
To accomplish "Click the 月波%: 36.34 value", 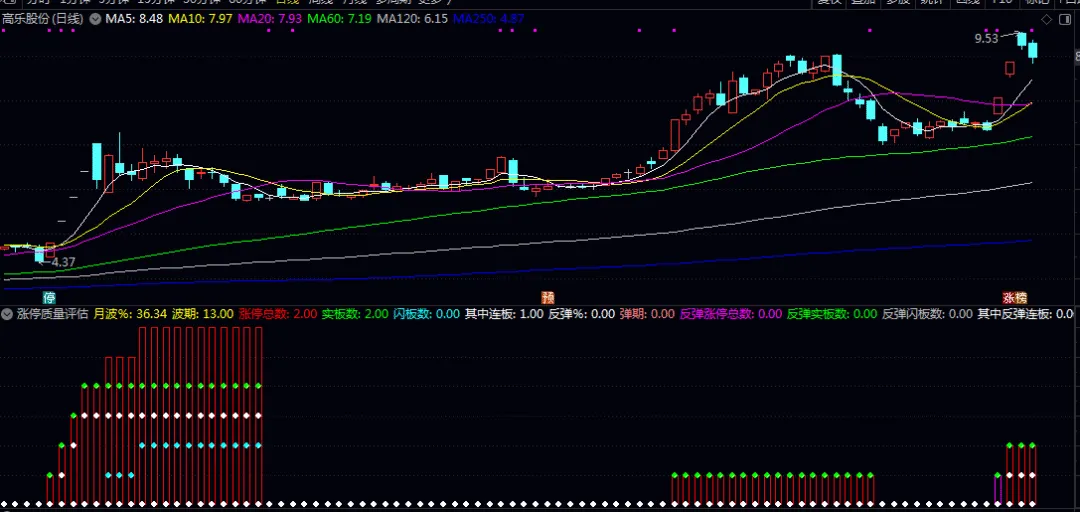I will (130, 314).
